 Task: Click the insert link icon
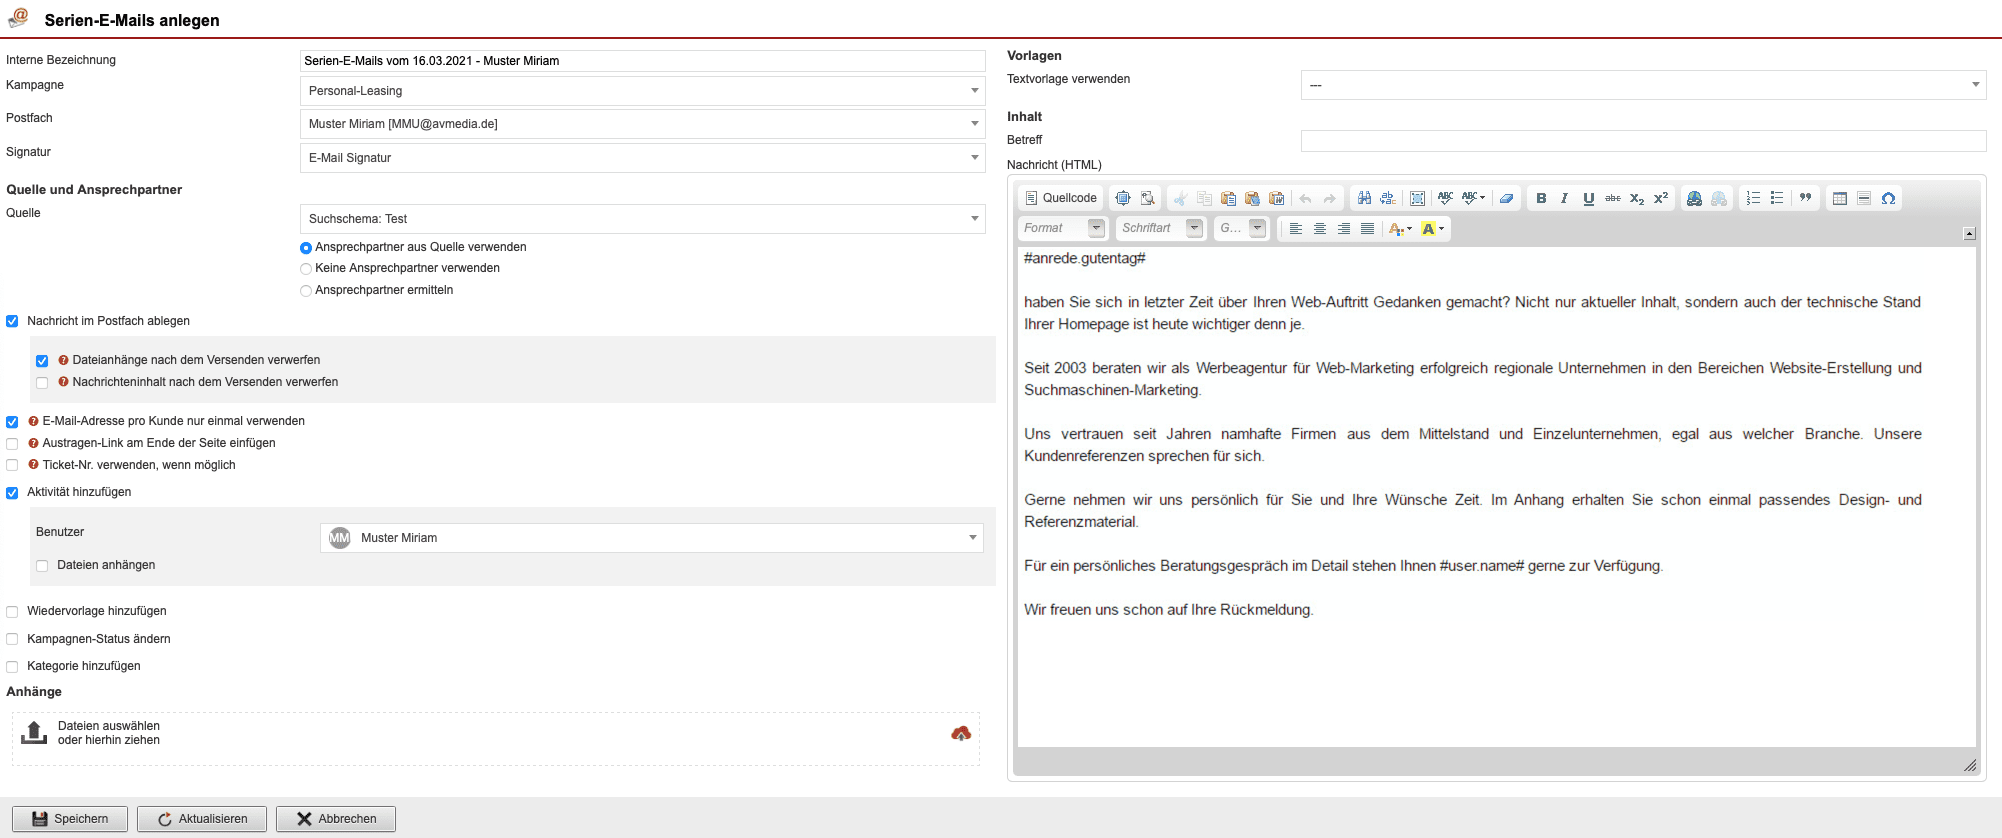1694,198
